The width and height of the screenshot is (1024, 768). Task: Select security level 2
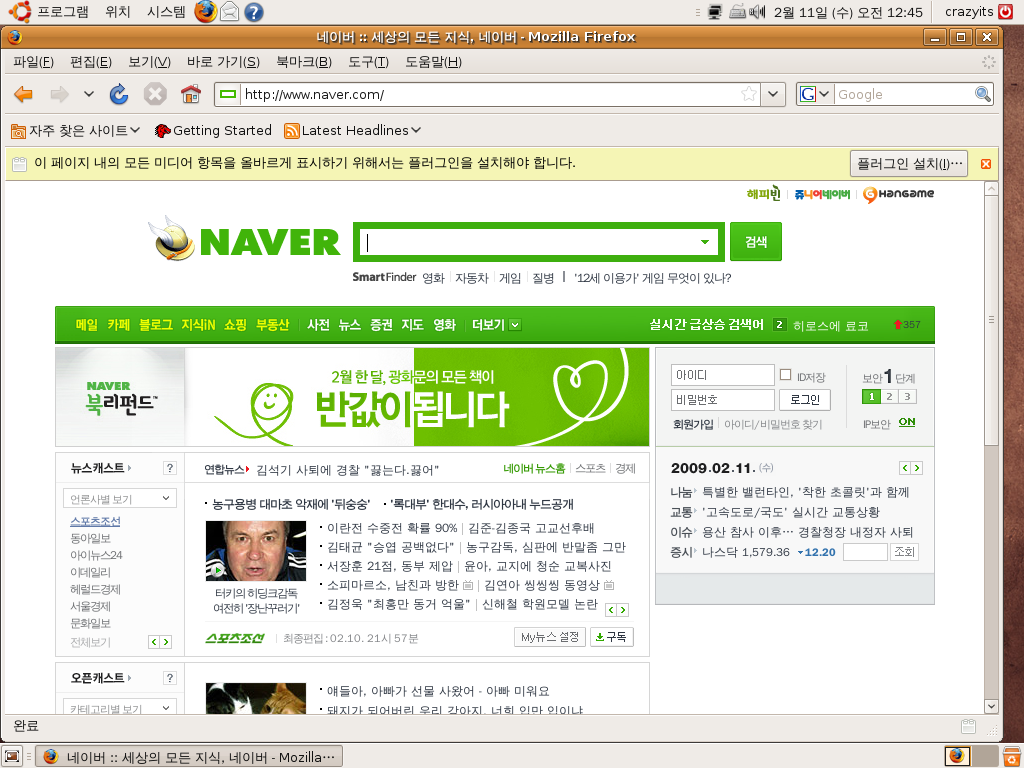(889, 396)
